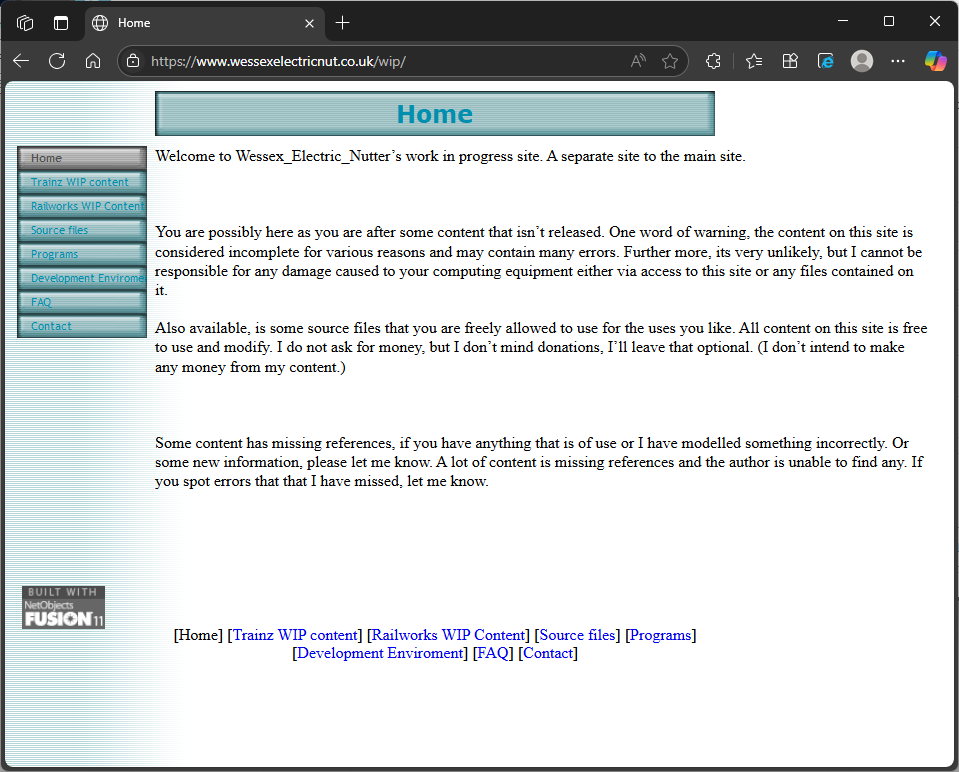The width and height of the screenshot is (959, 772).
Task: Open Trainz WIP content in sidebar navigation
Action: click(x=82, y=182)
